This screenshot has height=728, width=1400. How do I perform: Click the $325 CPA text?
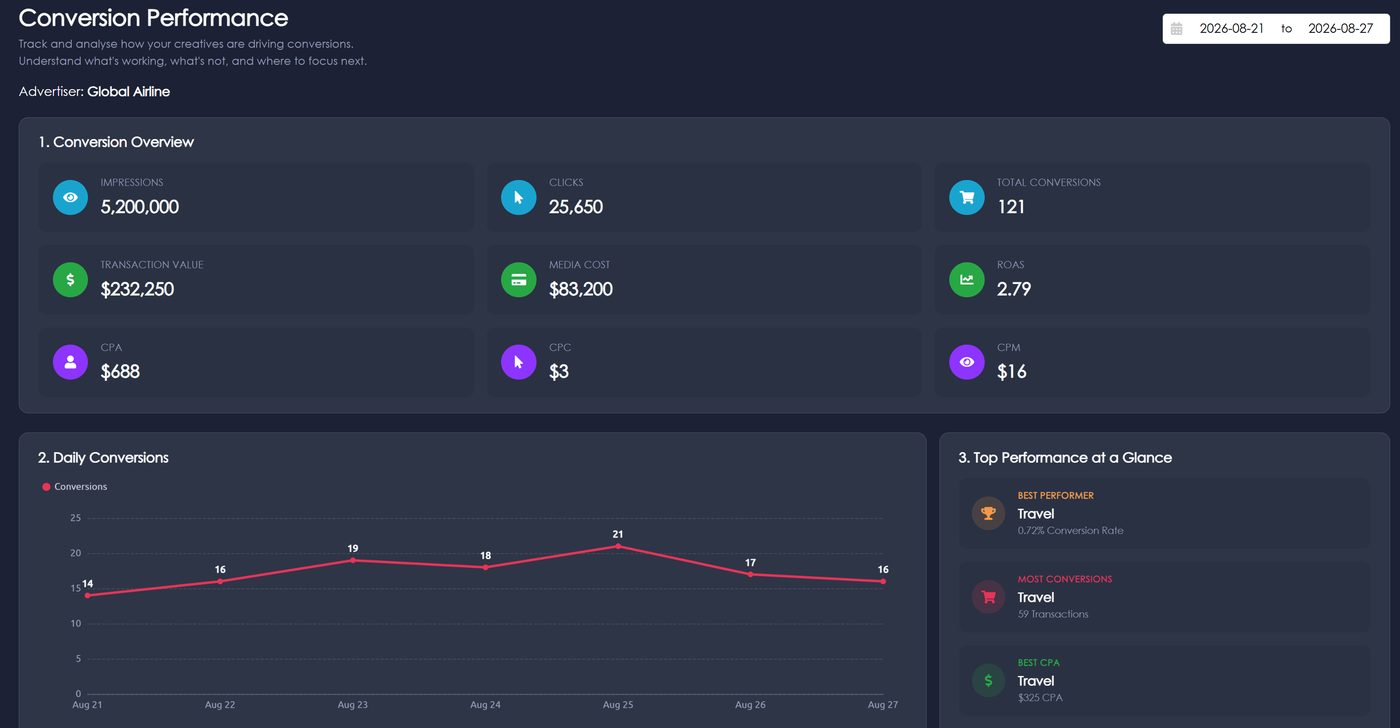[x=1040, y=698]
